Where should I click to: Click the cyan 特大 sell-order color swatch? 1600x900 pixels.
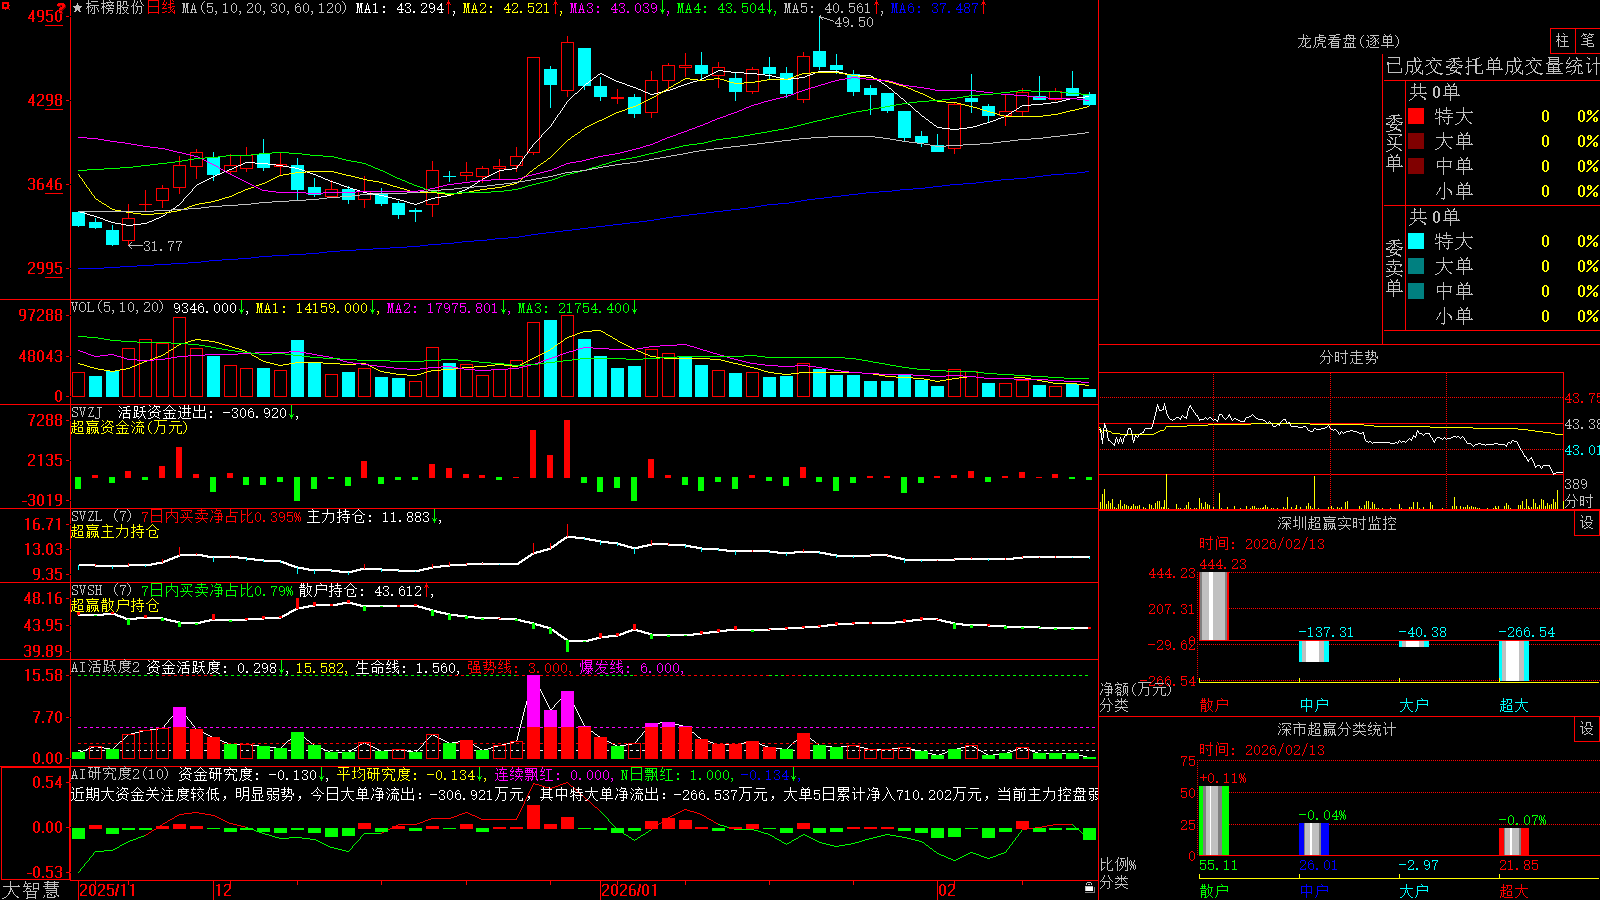click(1416, 241)
